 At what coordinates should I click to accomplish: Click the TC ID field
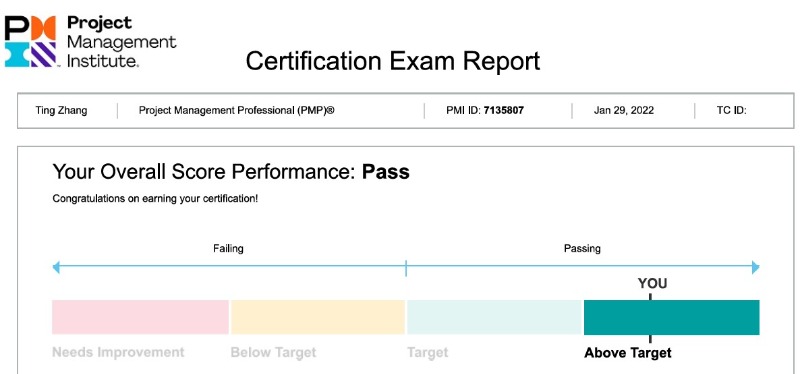click(732, 110)
